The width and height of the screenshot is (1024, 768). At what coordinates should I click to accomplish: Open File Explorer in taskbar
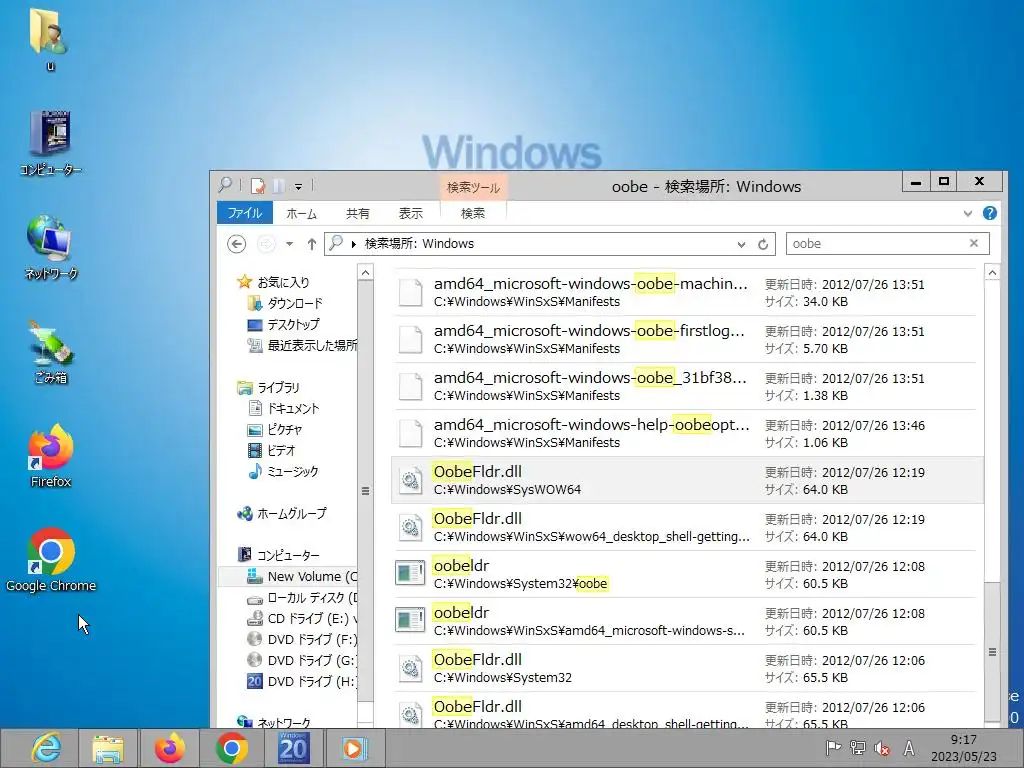pos(108,748)
